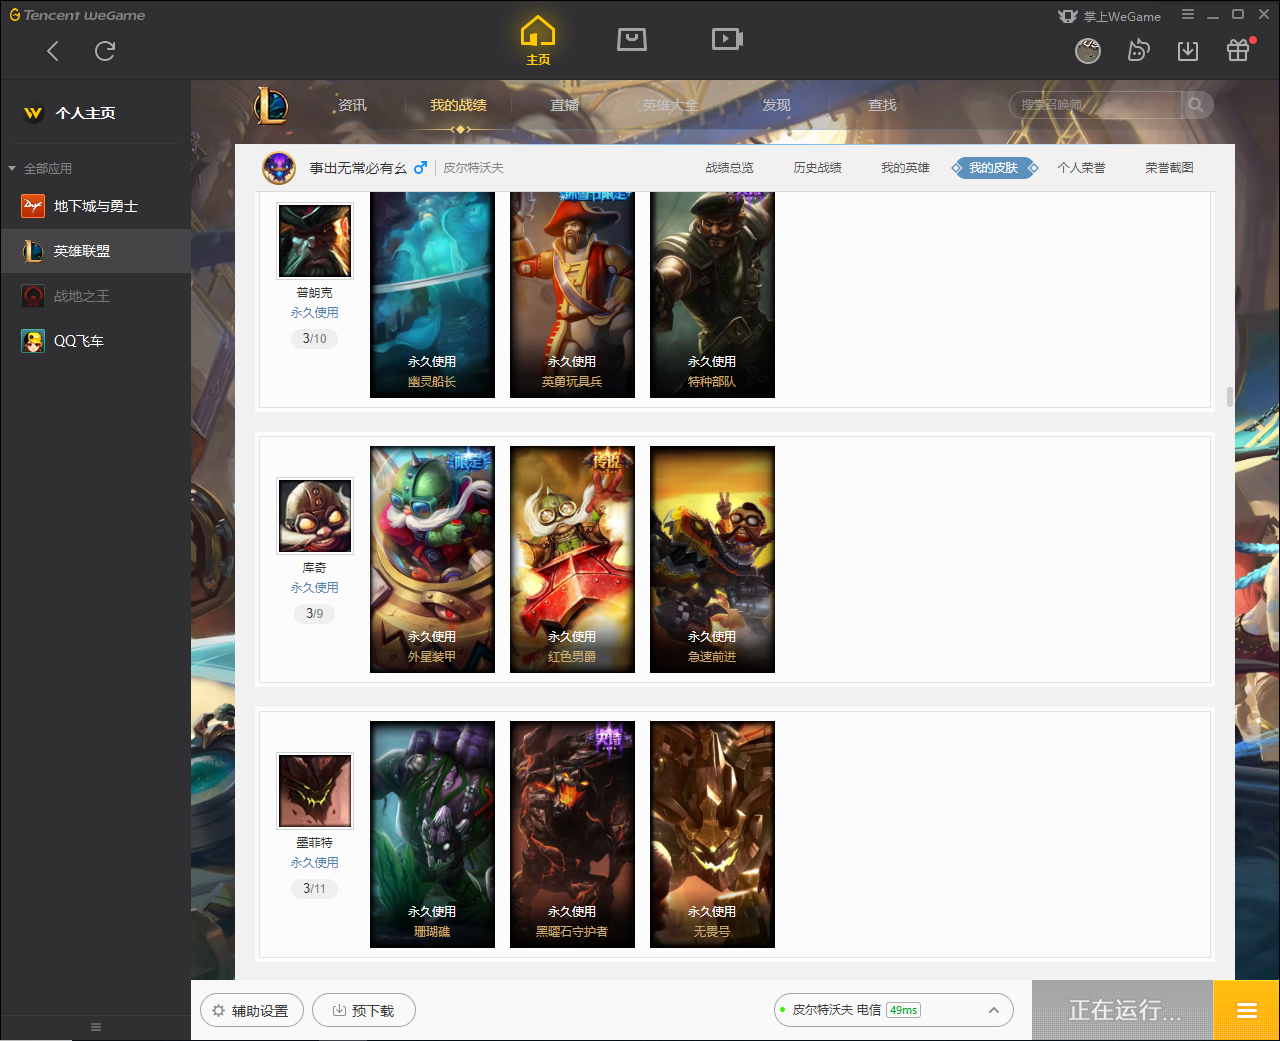Open the video camera icon in top bar
The width and height of the screenshot is (1280, 1041).
[x=727, y=39]
